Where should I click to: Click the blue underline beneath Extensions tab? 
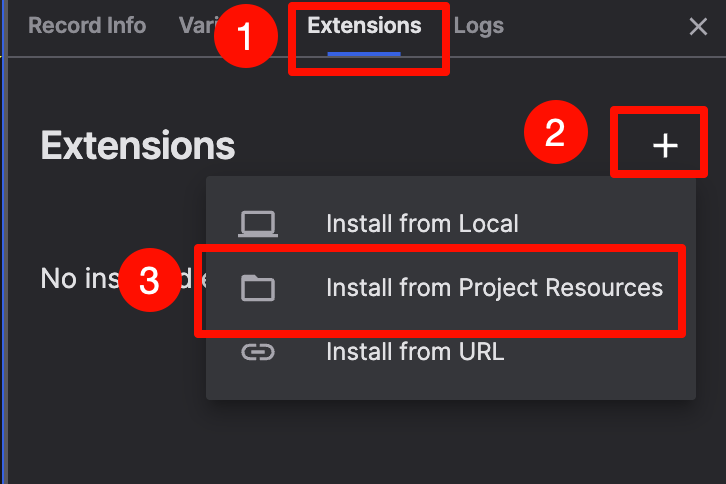(364, 53)
